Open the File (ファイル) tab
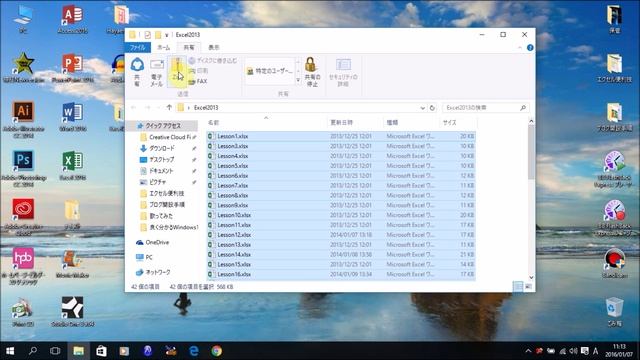Image resolution: width=640 pixels, height=360 pixels. click(x=138, y=47)
